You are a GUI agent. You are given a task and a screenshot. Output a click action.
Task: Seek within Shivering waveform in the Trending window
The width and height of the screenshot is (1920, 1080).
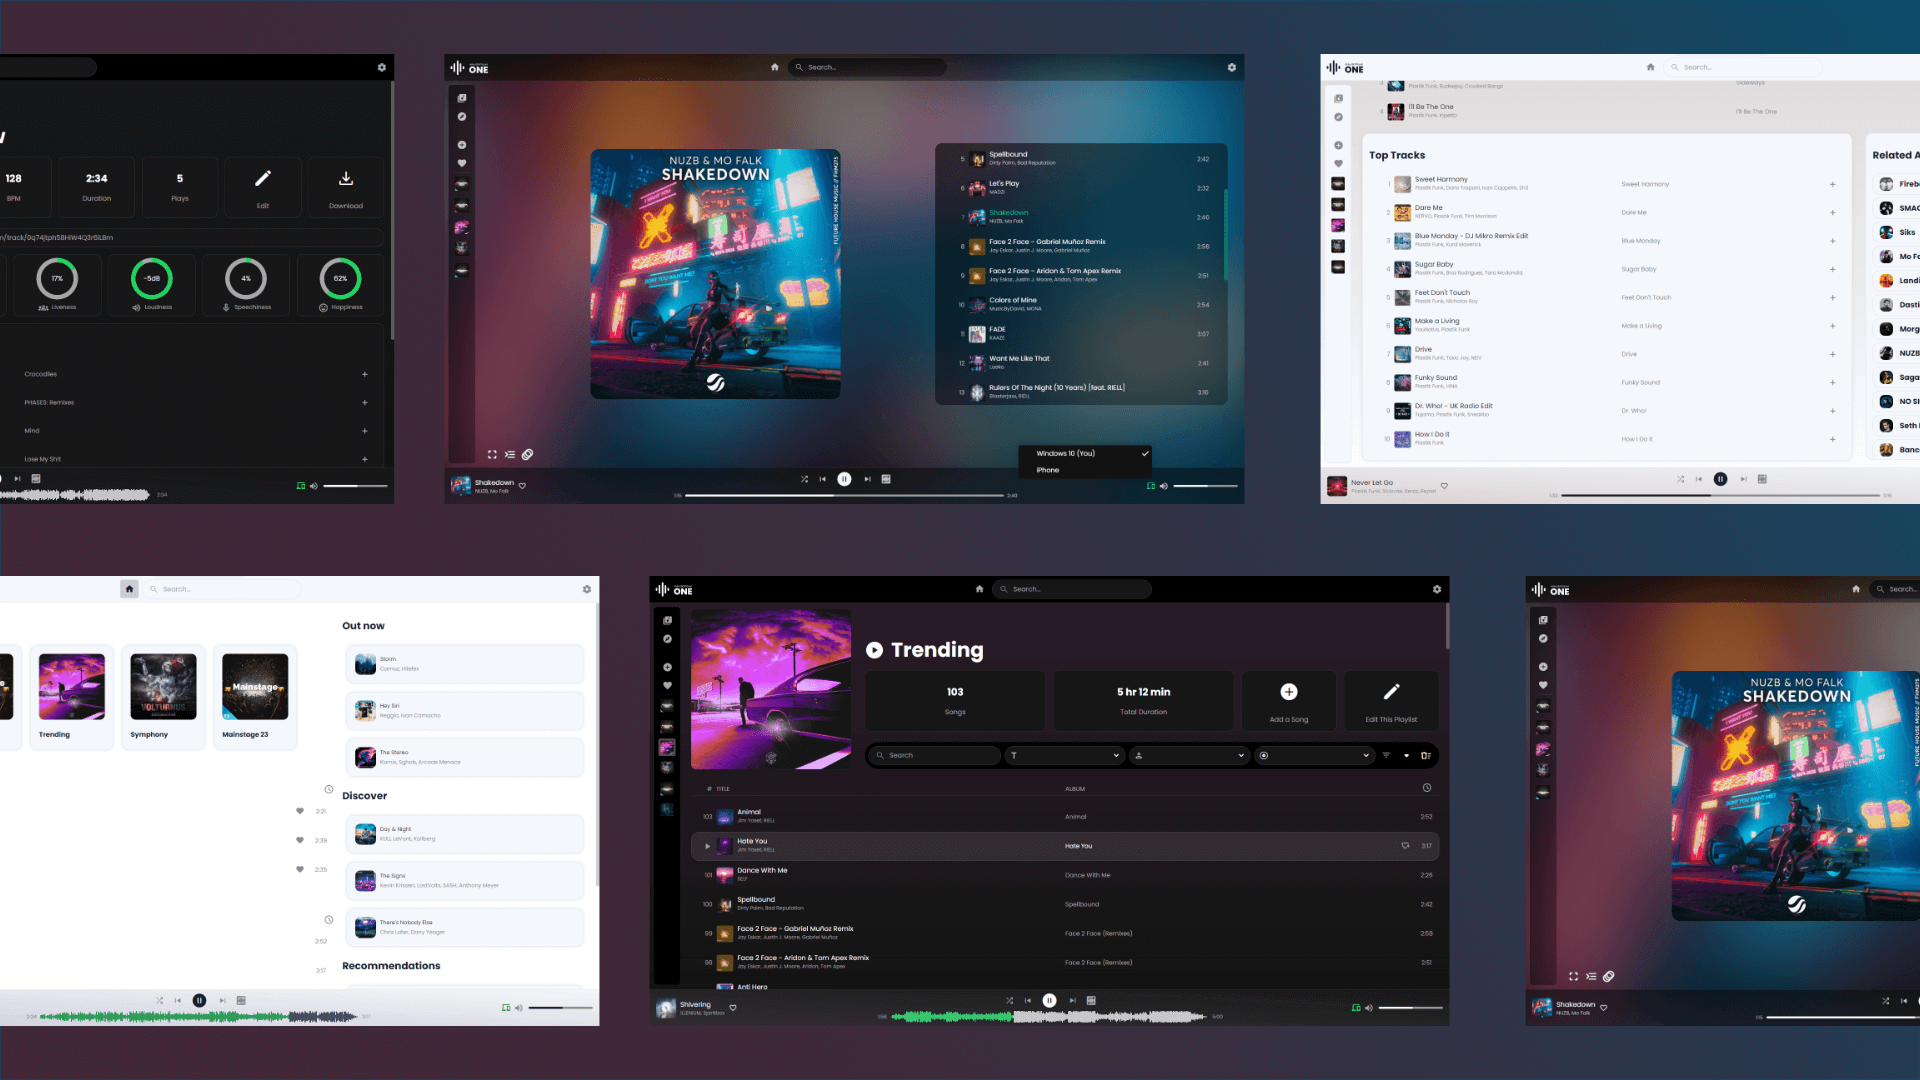[1049, 1017]
